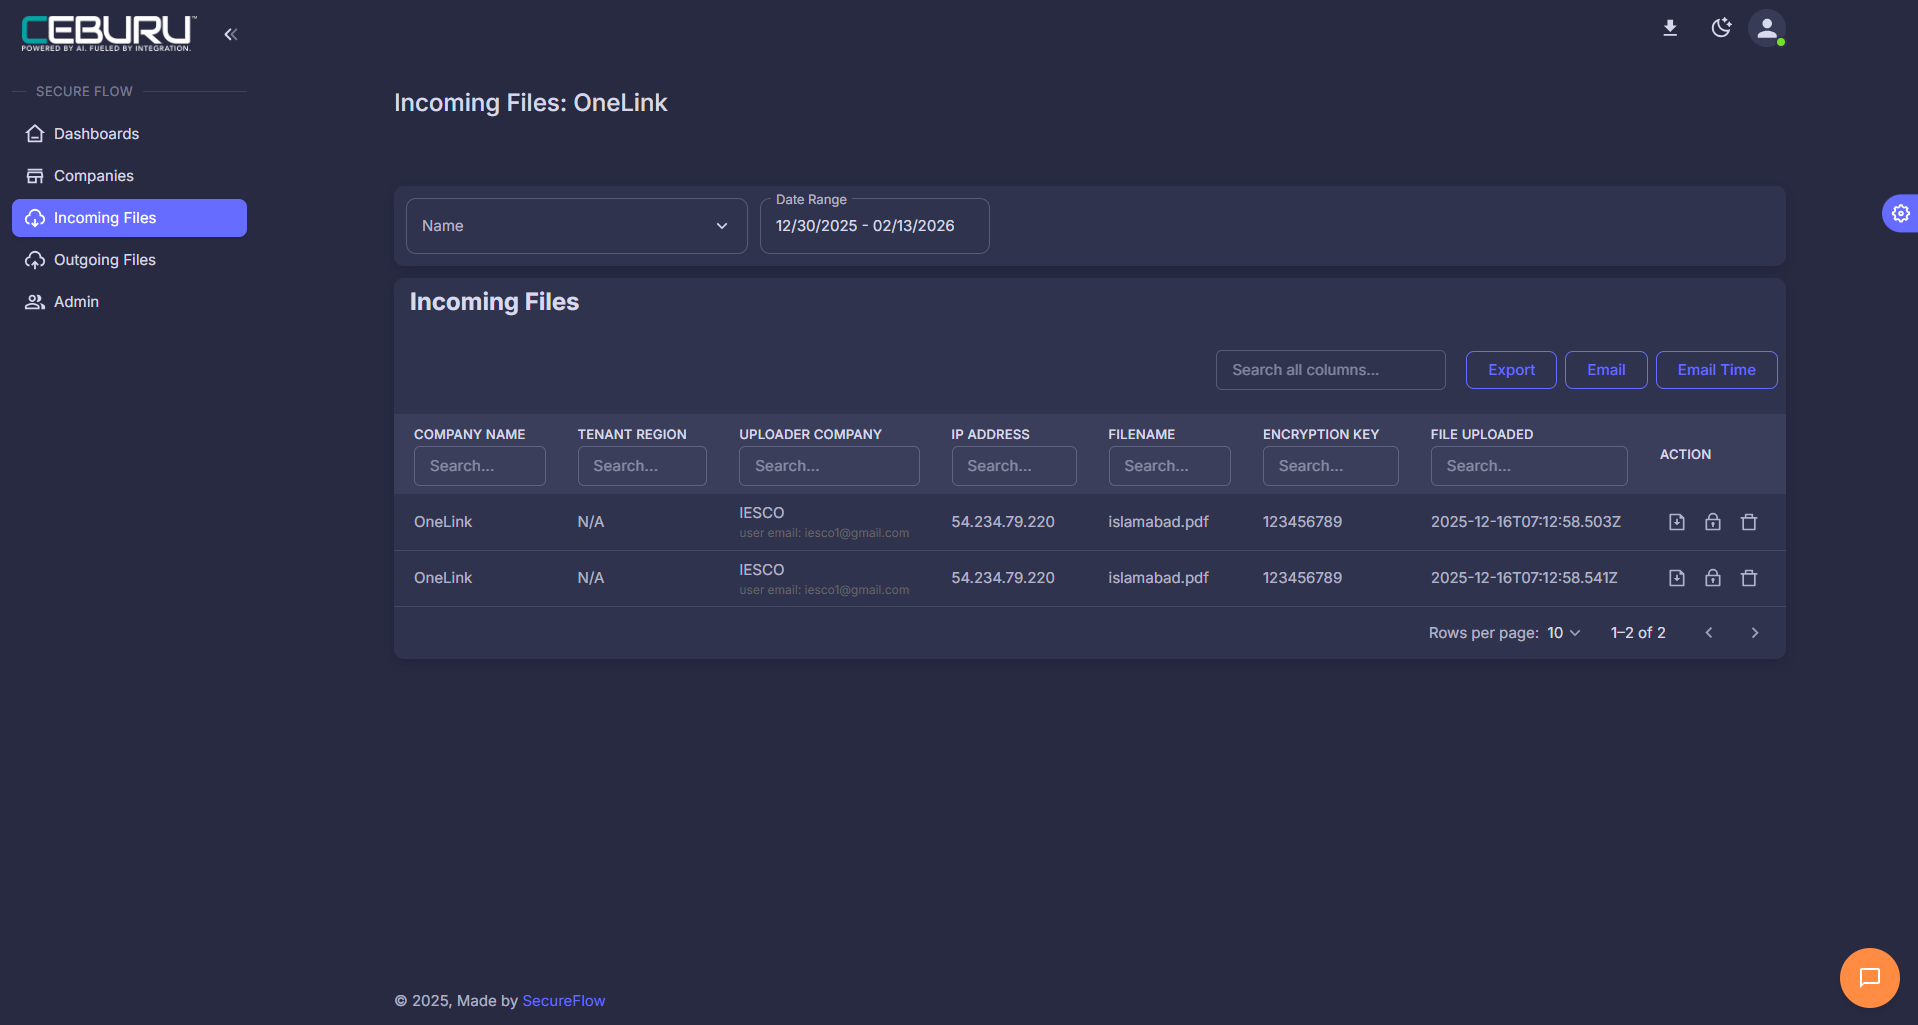Click the CEBURU logo
This screenshot has height=1025, width=1918.
pos(109,33)
